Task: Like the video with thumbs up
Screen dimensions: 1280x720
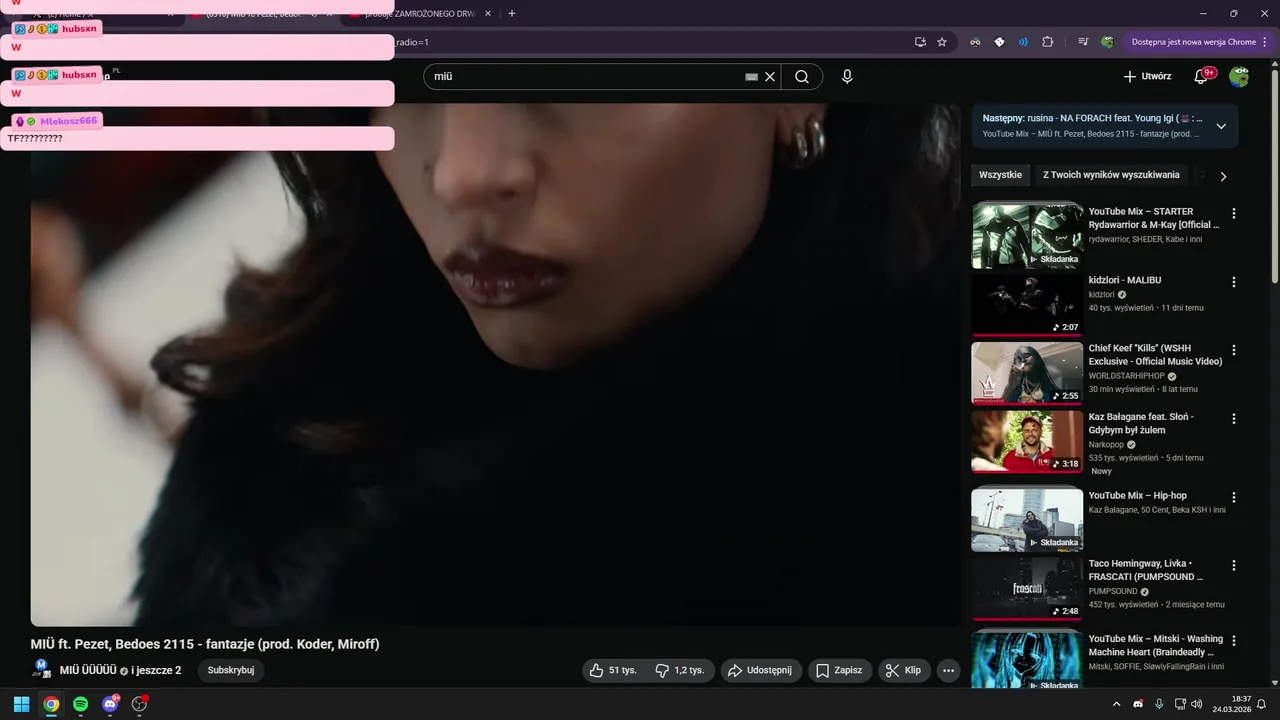Action: click(613, 670)
